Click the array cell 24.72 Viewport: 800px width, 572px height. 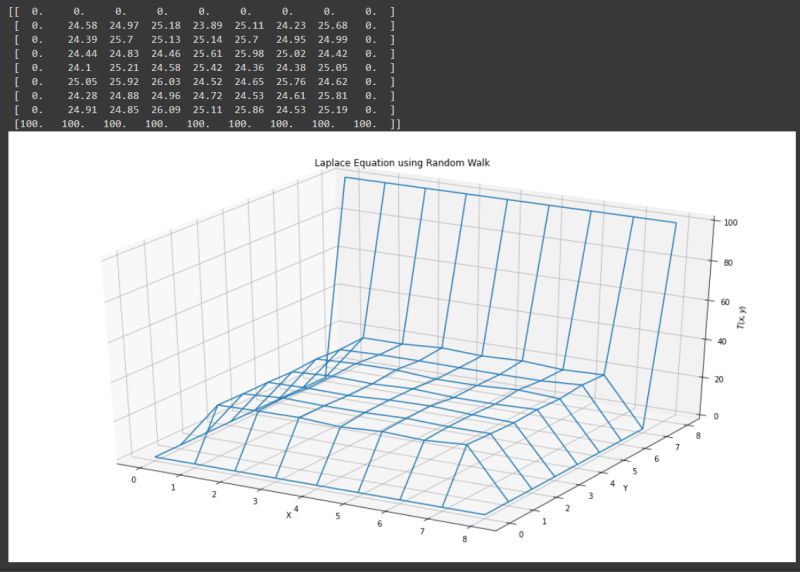[208, 95]
